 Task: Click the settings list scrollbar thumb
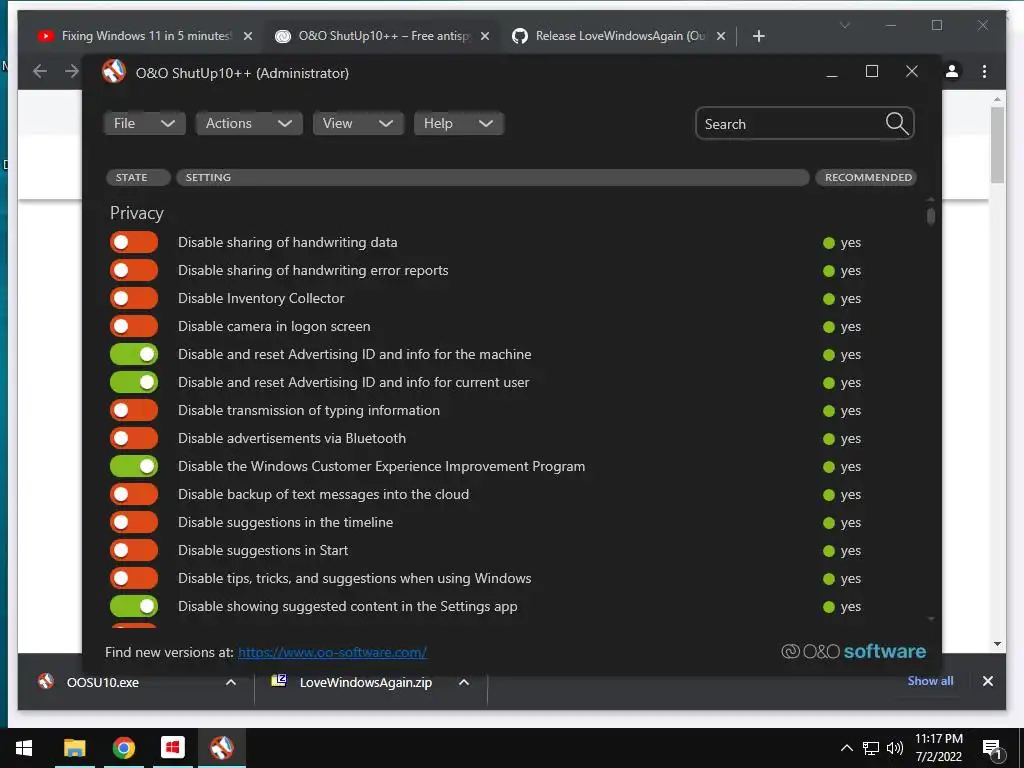[x=931, y=216]
